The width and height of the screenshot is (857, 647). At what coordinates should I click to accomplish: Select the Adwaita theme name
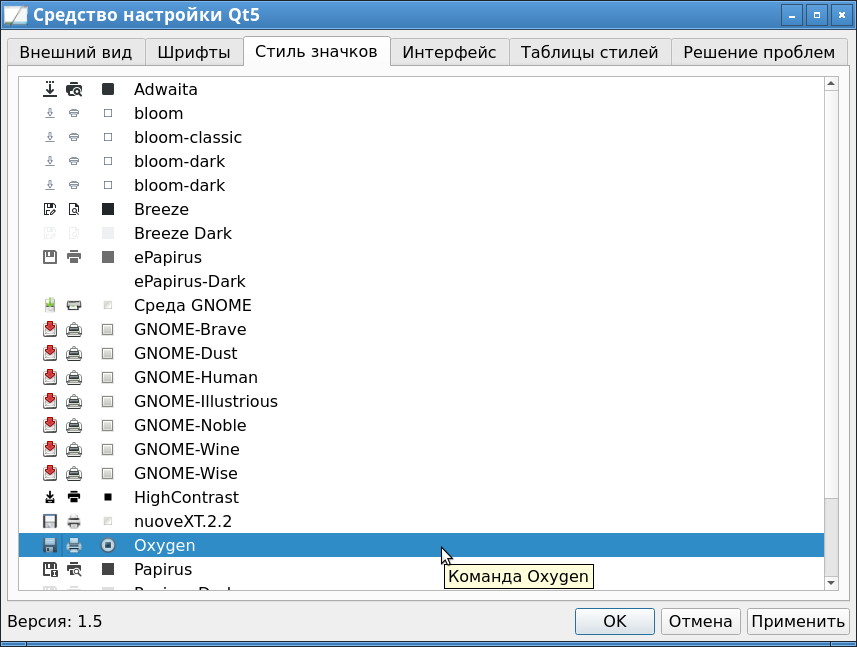tap(166, 89)
